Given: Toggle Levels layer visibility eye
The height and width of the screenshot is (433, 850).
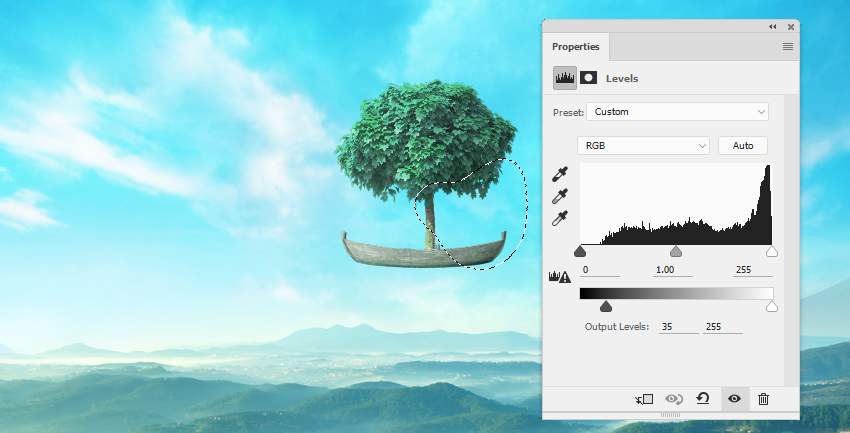Looking at the screenshot, I should click(x=734, y=399).
